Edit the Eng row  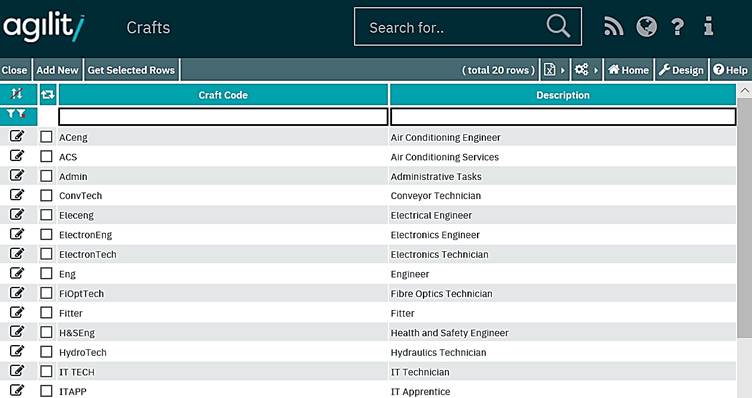tap(17, 273)
